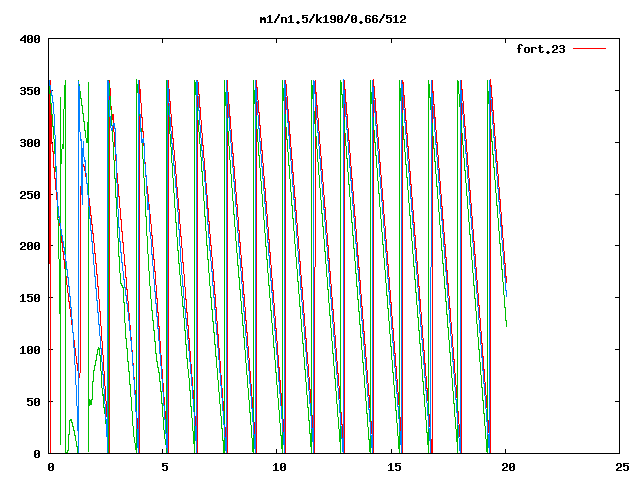Screen dimensions: 640x480
Task: Click y-axis label 100
Action: [30, 350]
